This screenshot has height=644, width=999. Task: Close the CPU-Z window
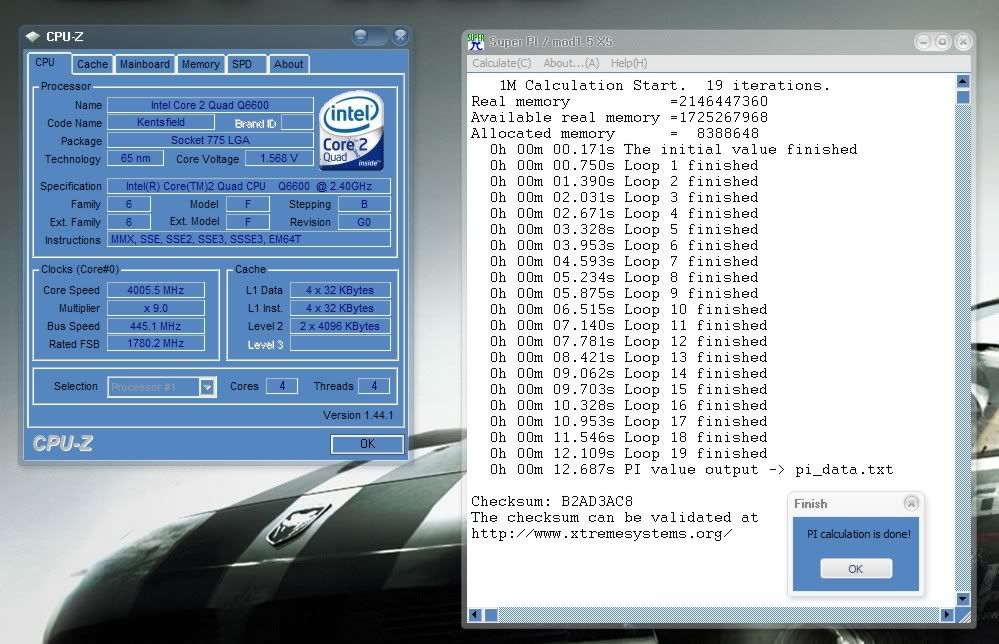(x=400, y=36)
